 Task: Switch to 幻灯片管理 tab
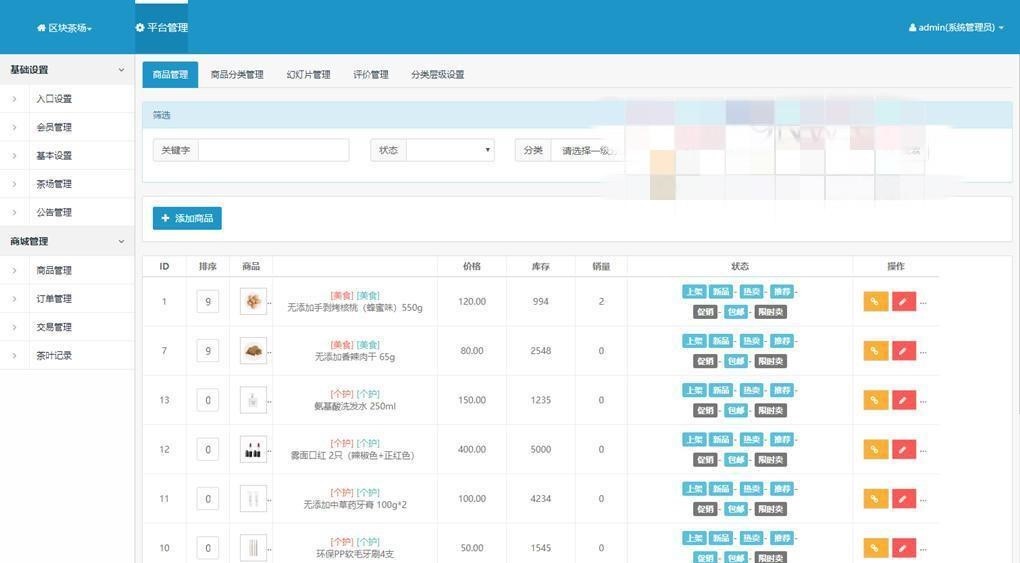point(308,75)
